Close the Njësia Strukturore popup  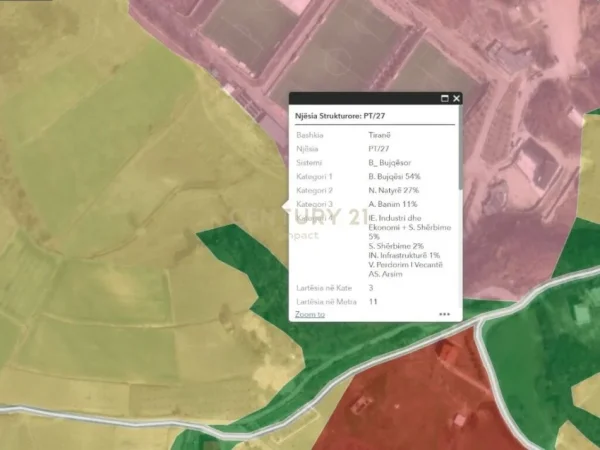(457, 99)
